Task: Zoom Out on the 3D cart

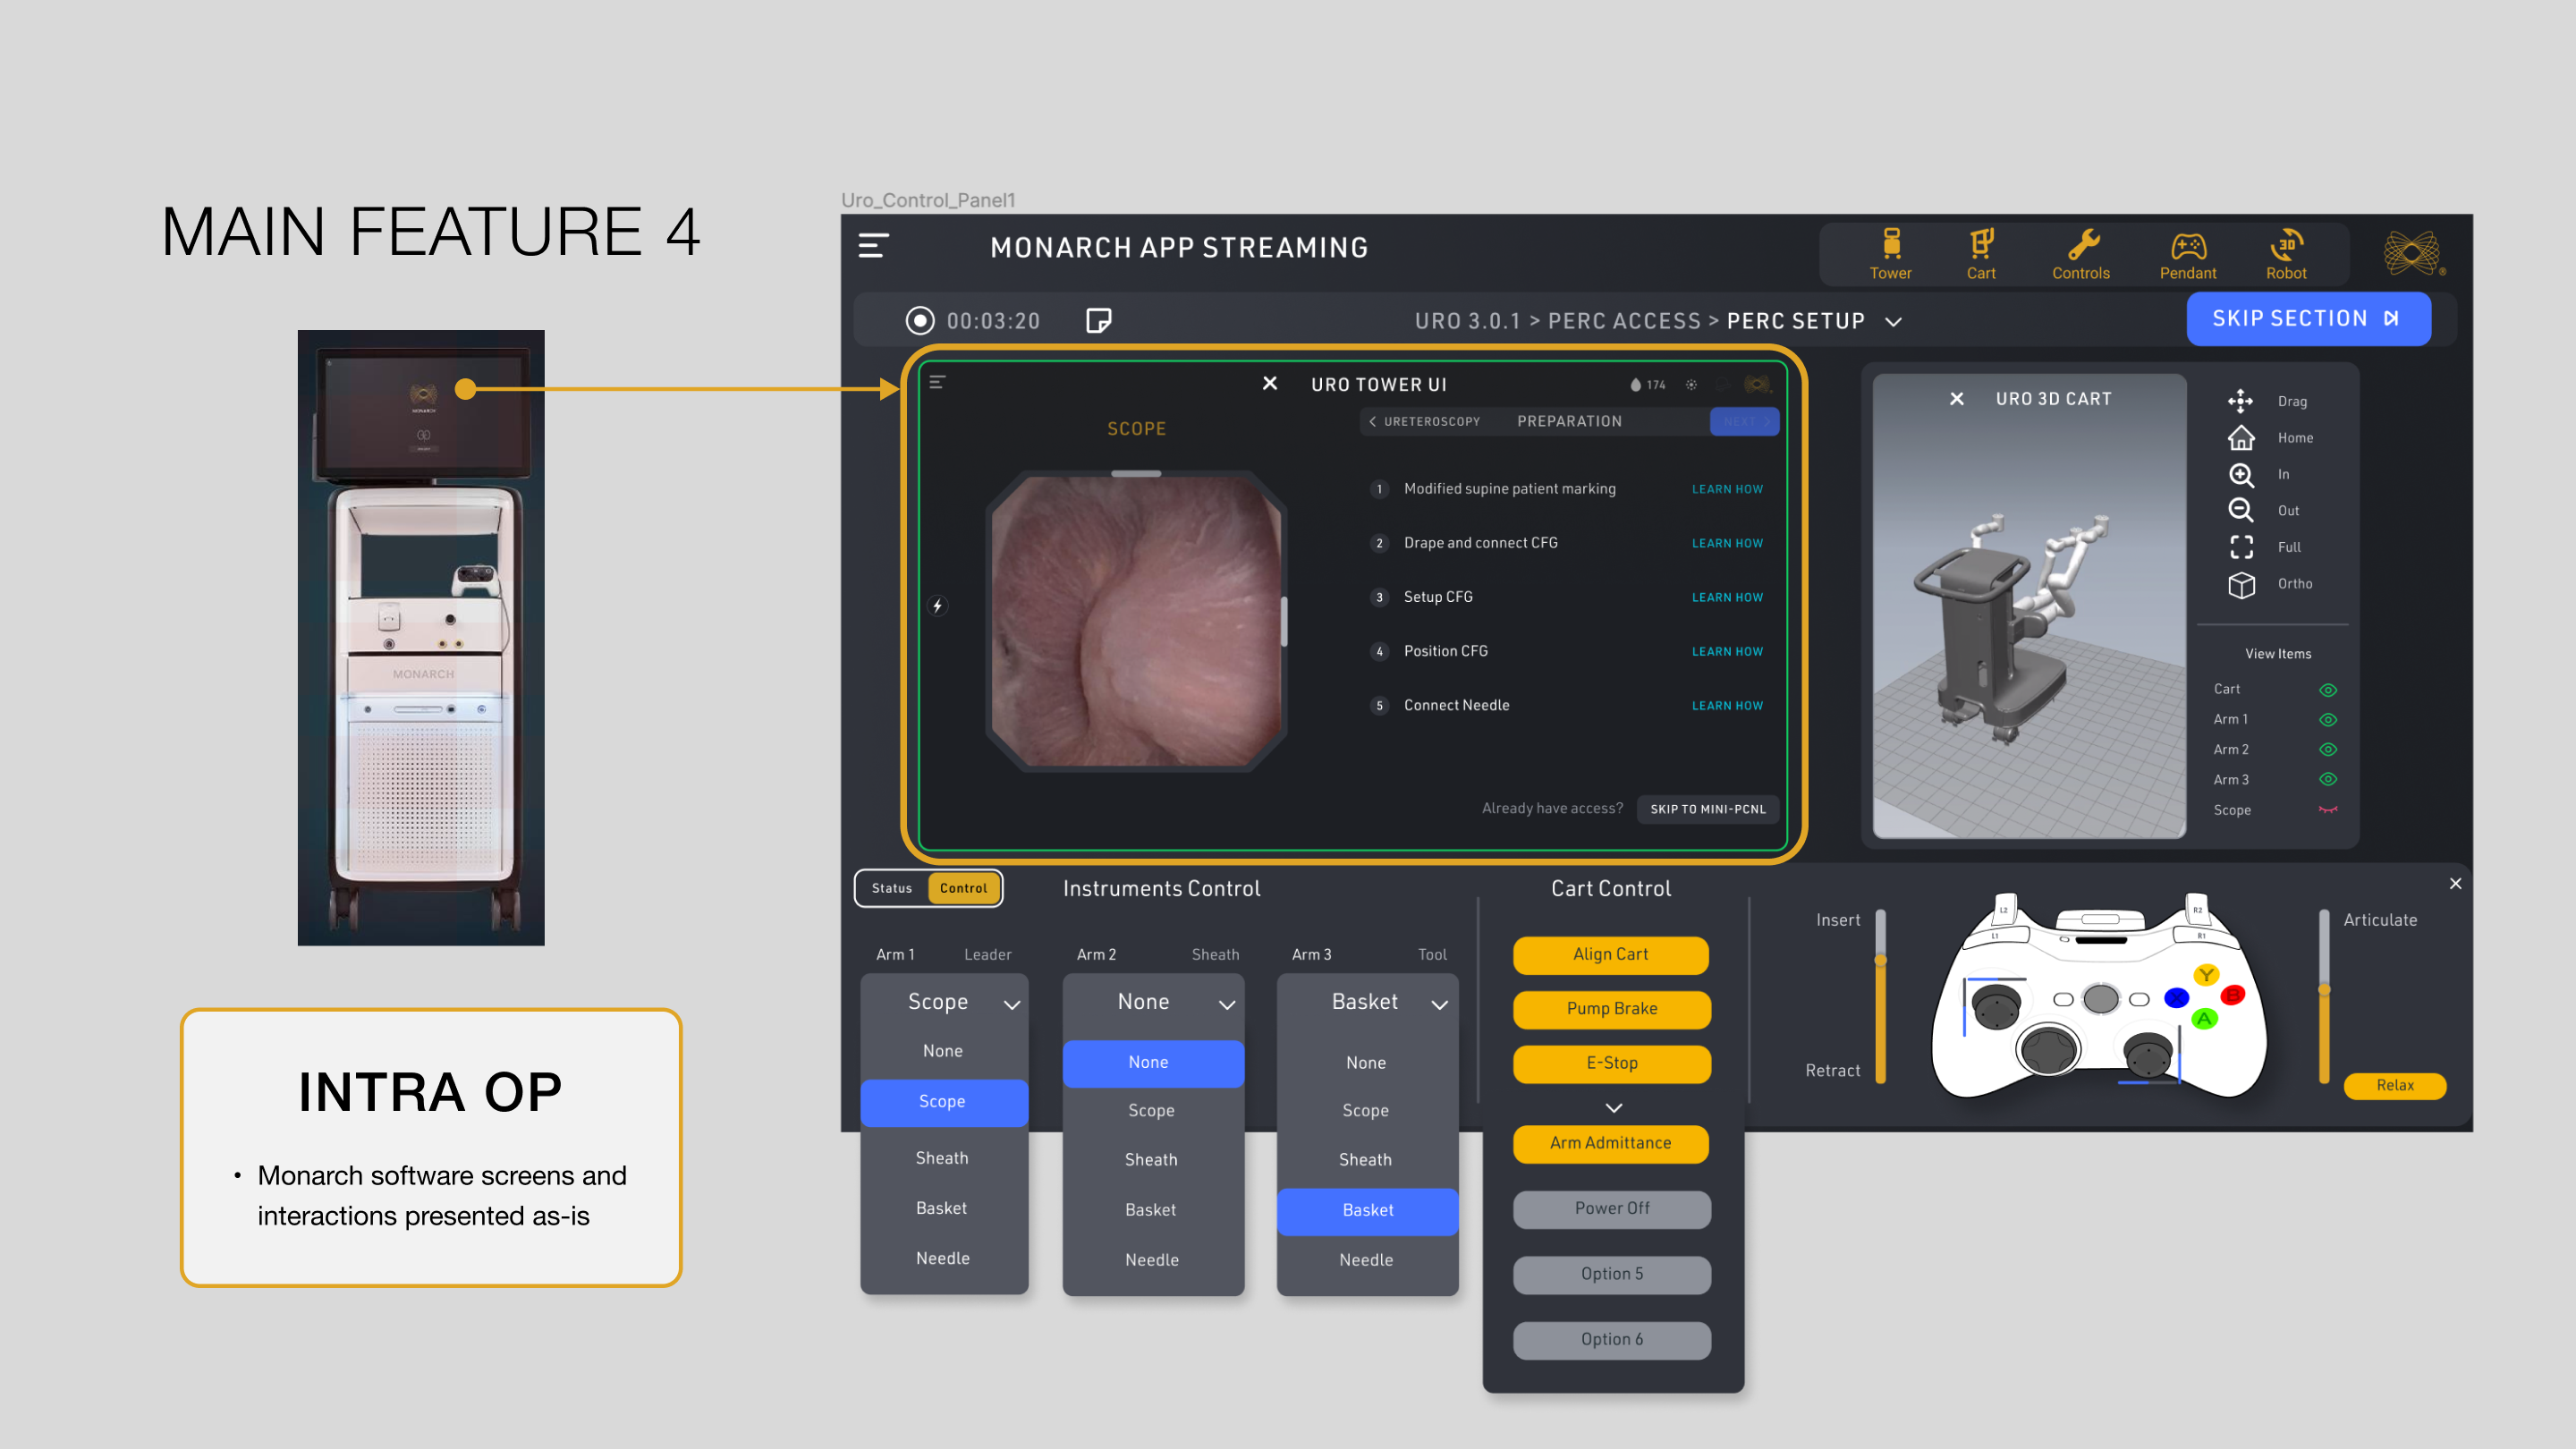Action: pos(2240,510)
